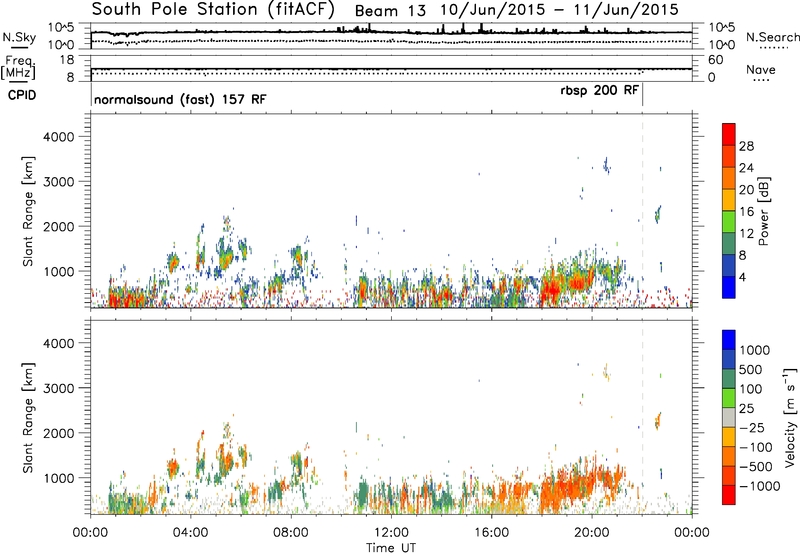Click the '20:00' time axis label

592,533
